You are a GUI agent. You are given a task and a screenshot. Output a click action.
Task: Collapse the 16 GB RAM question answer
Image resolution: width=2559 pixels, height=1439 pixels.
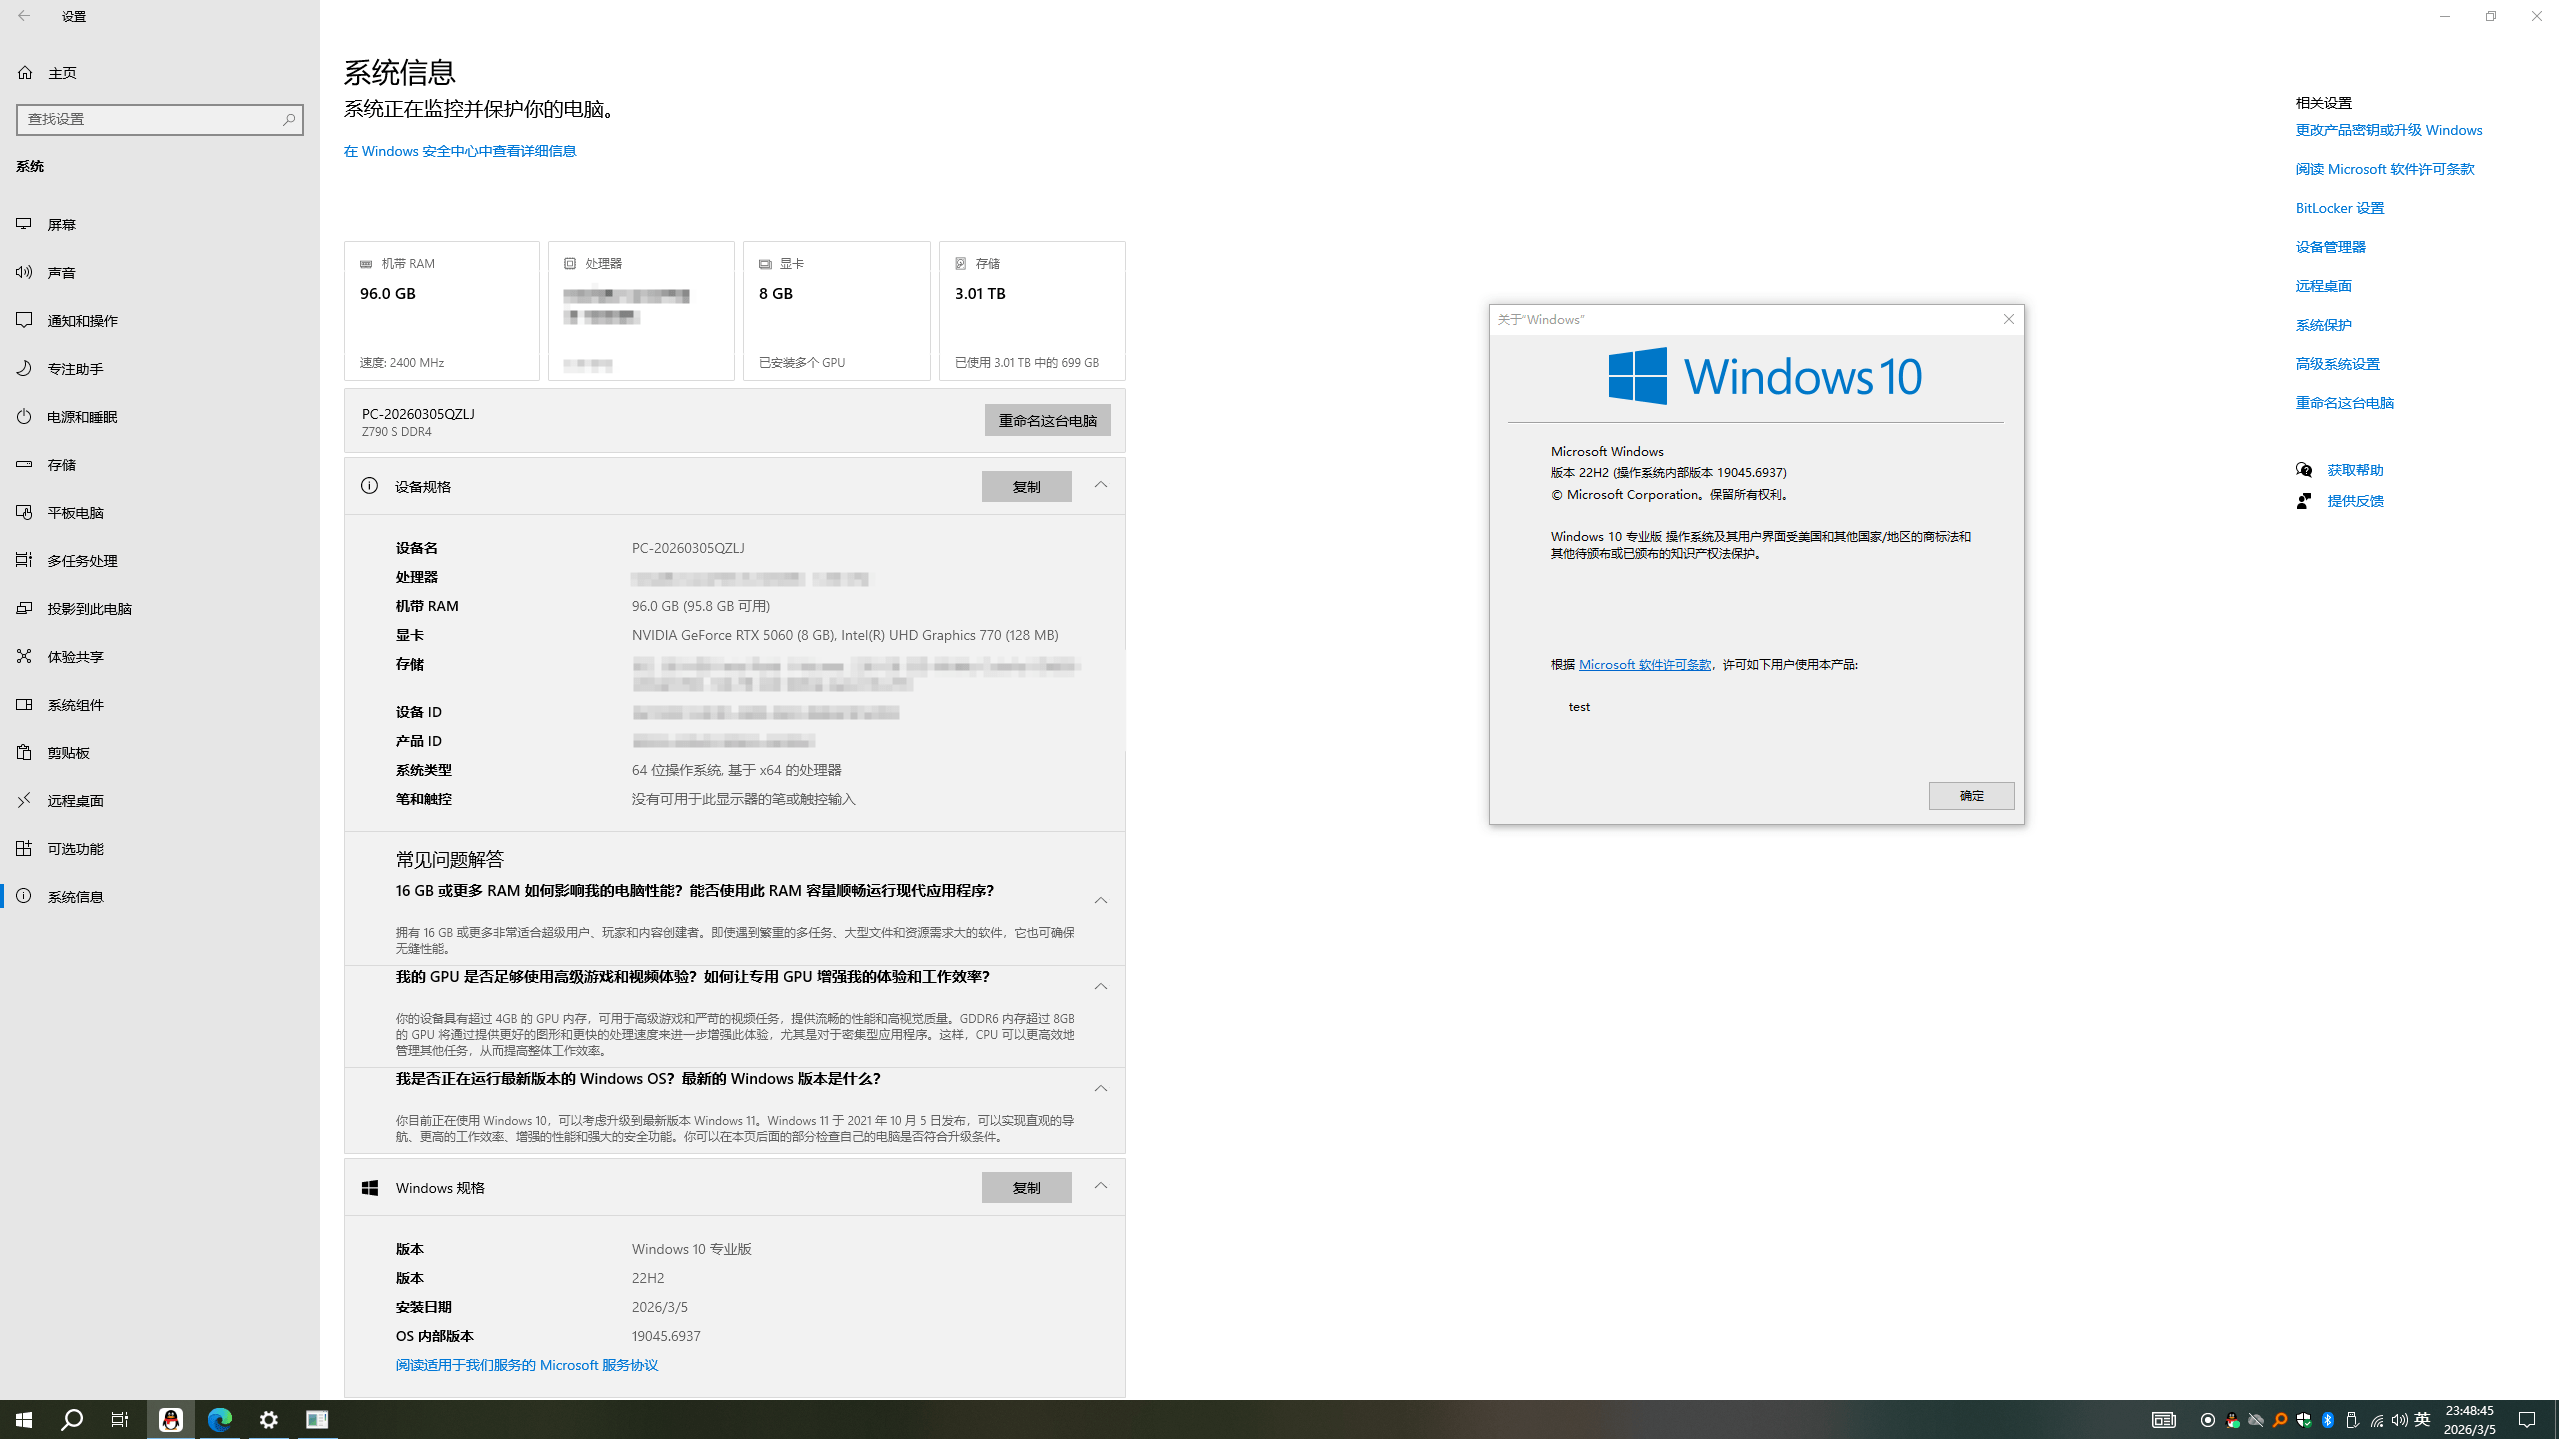tap(1100, 899)
